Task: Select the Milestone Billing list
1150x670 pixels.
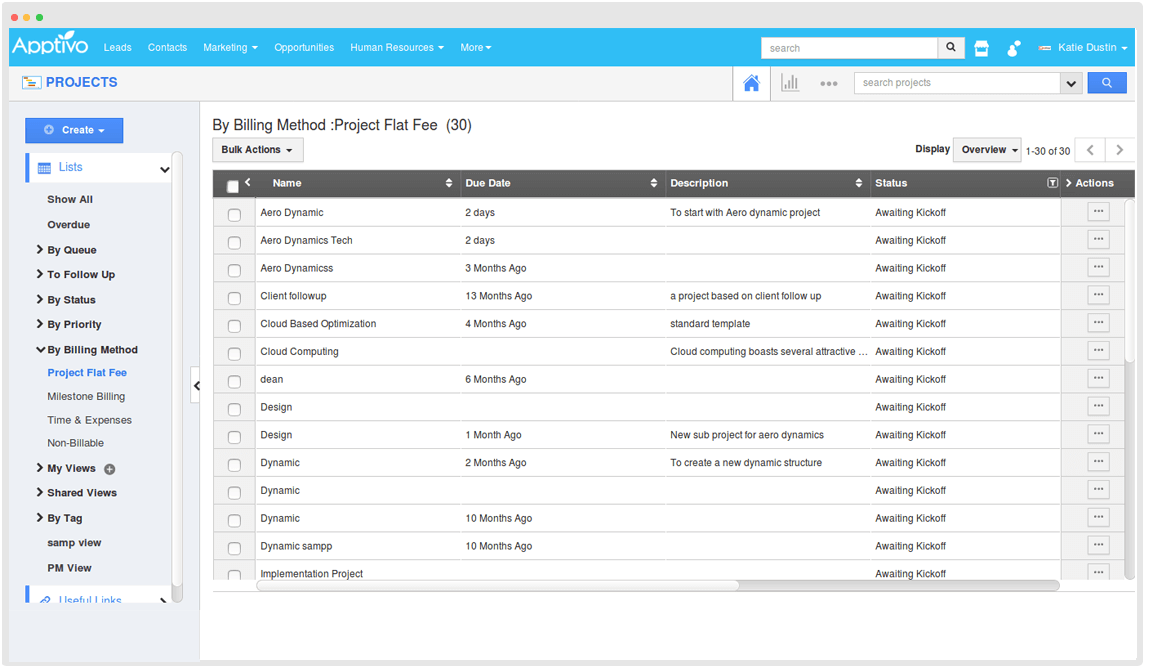Action: coord(86,397)
